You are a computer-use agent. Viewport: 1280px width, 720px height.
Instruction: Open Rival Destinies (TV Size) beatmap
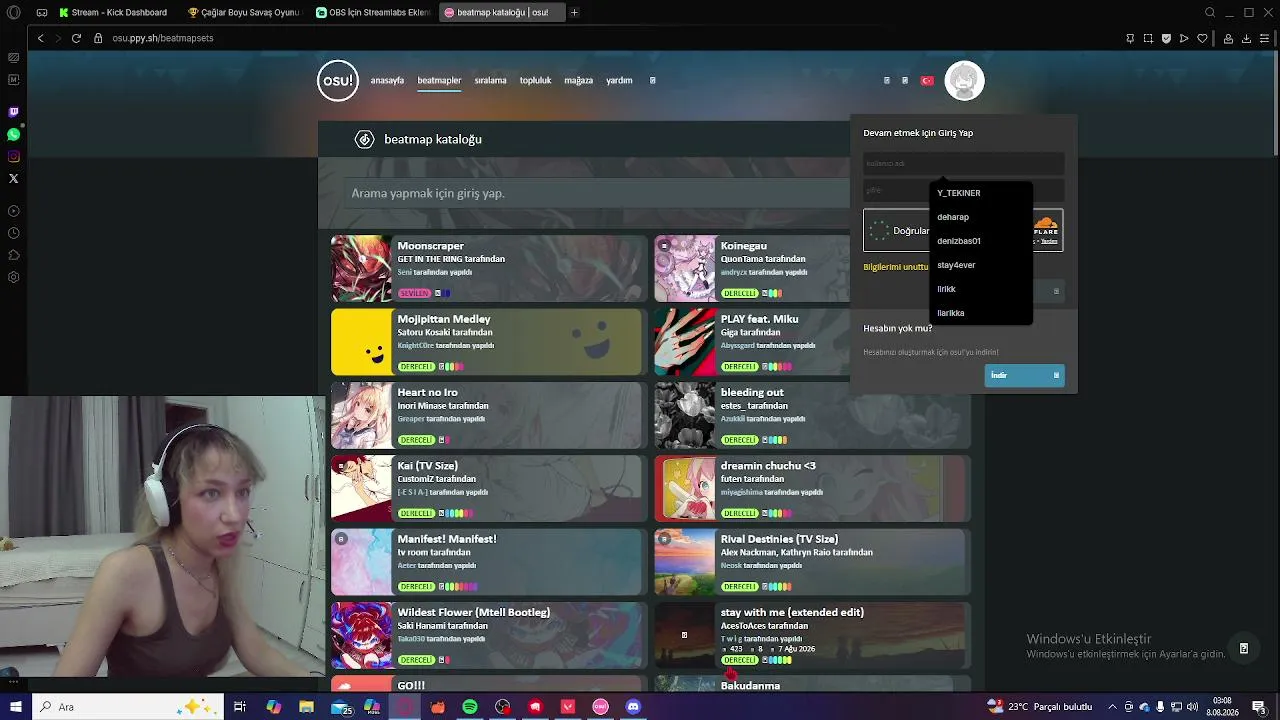click(812, 562)
